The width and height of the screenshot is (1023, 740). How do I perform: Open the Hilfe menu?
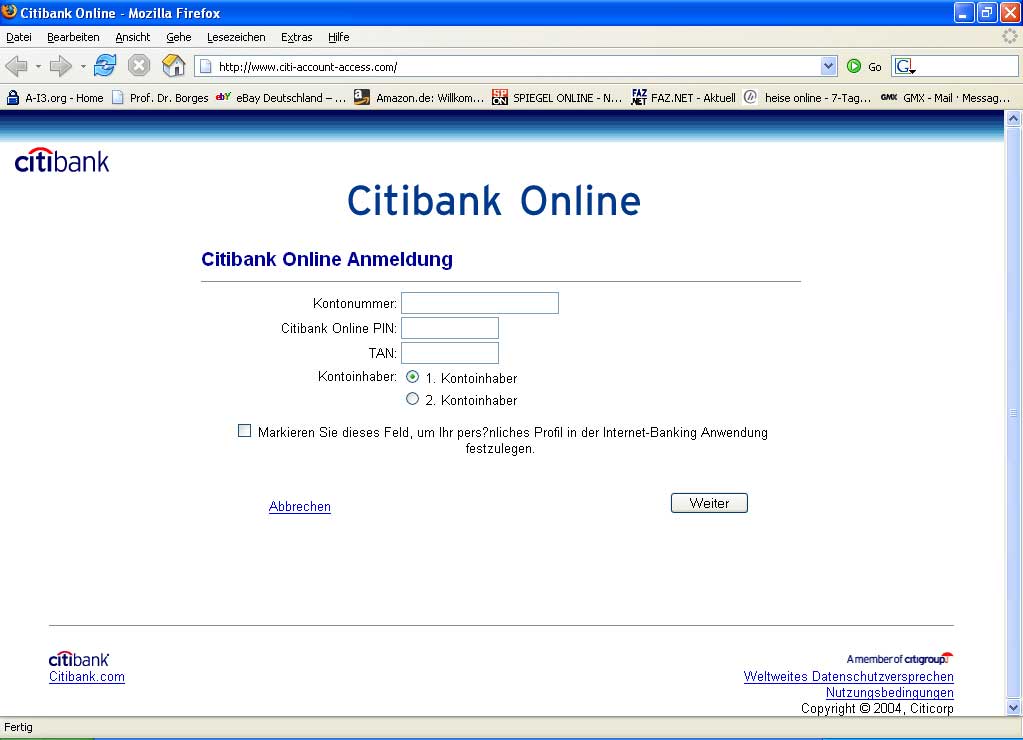pyautogui.click(x=339, y=37)
